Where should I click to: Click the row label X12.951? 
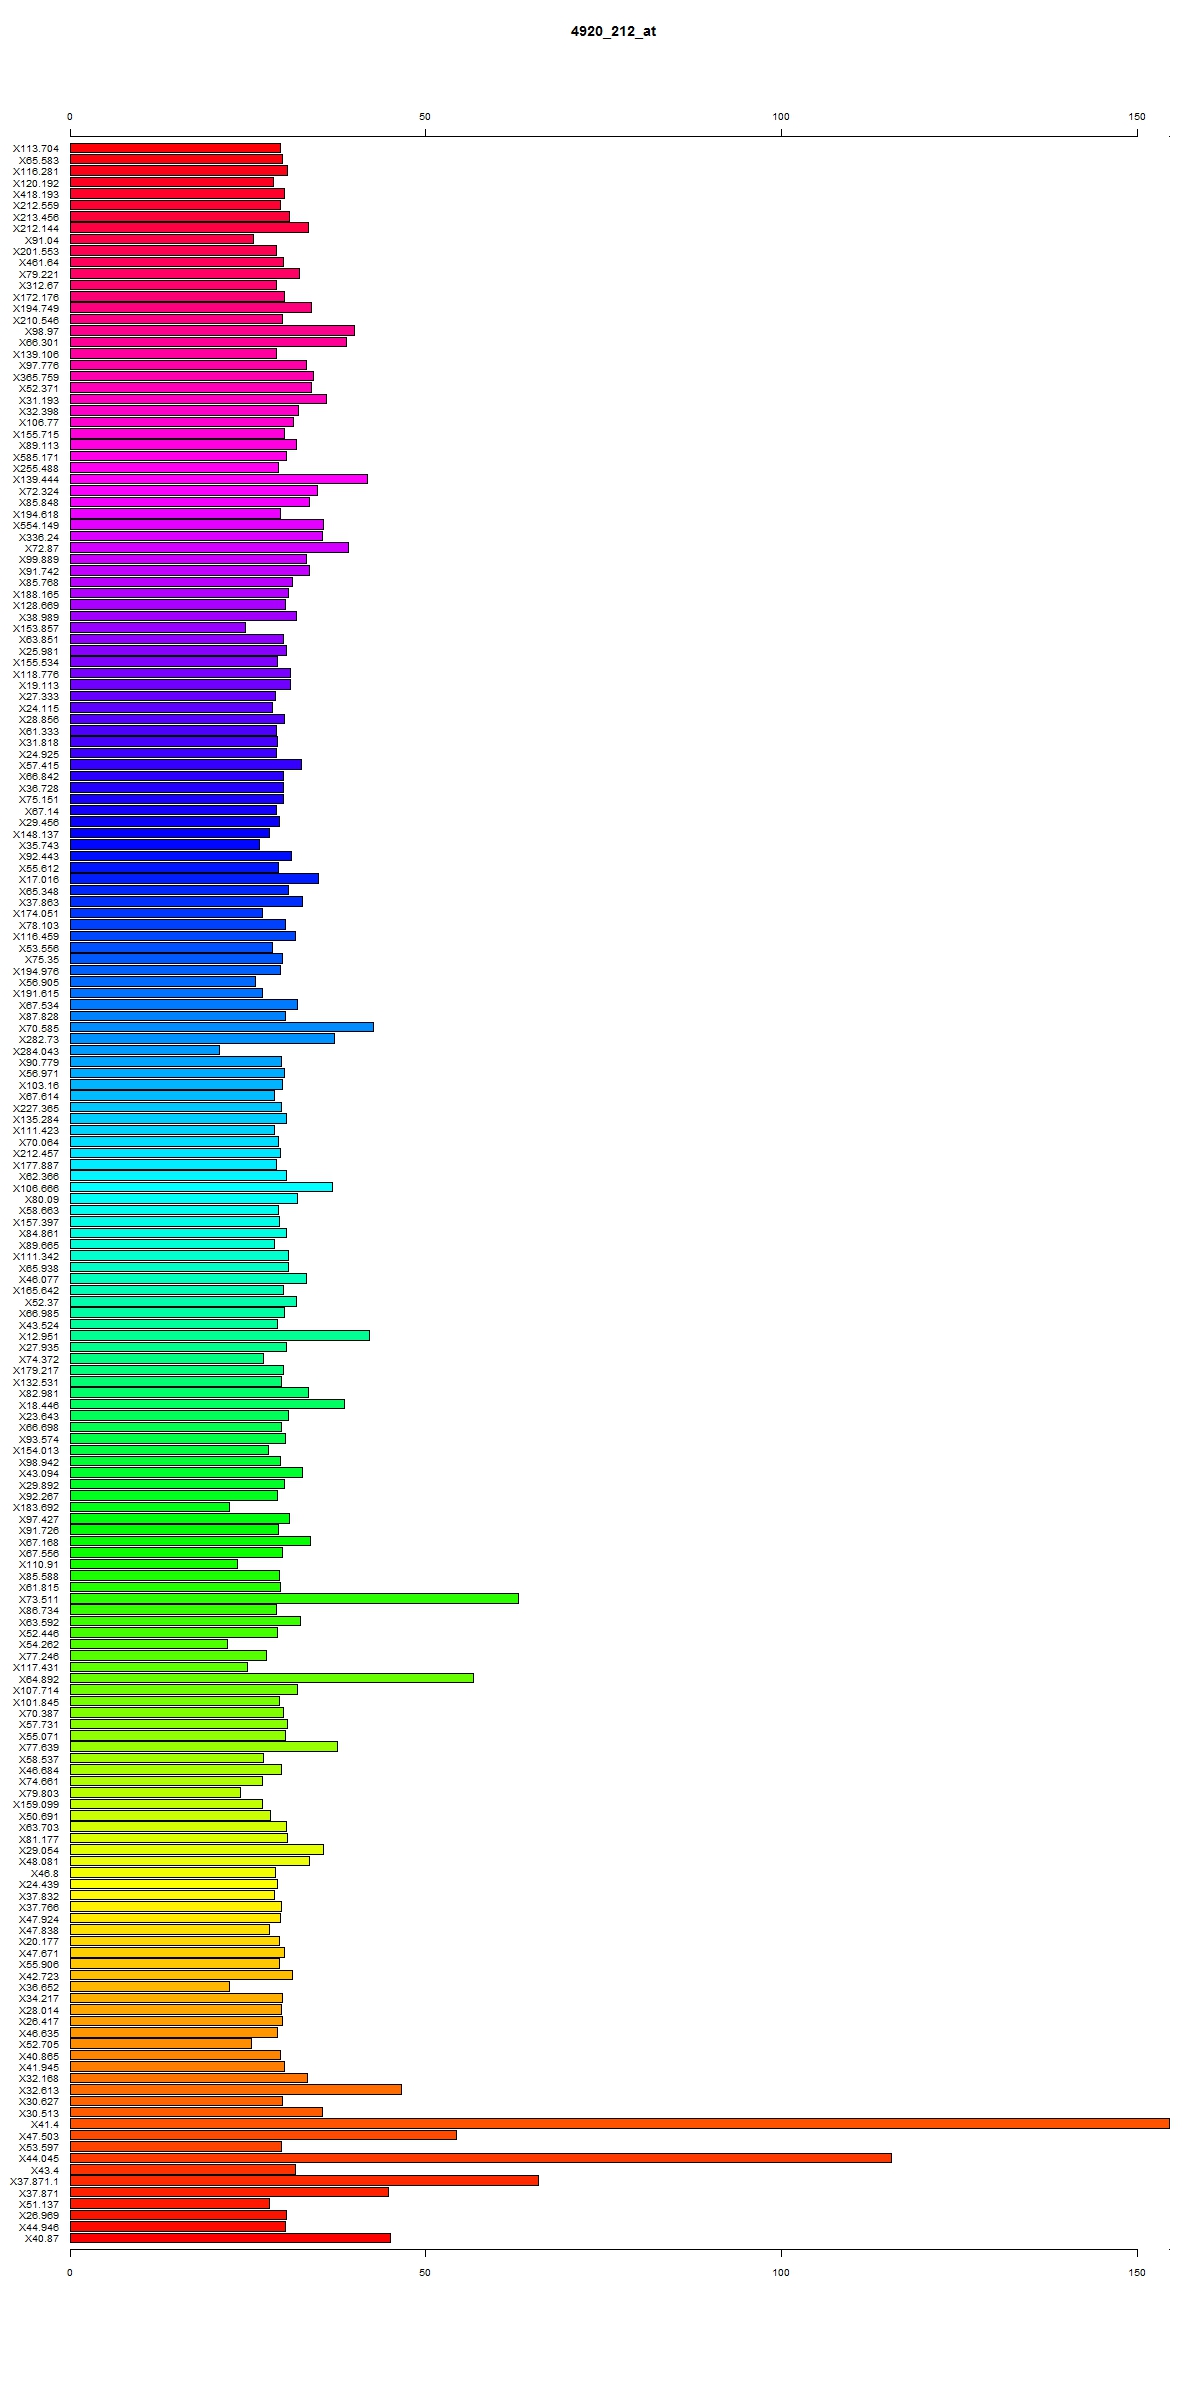pos(39,1336)
